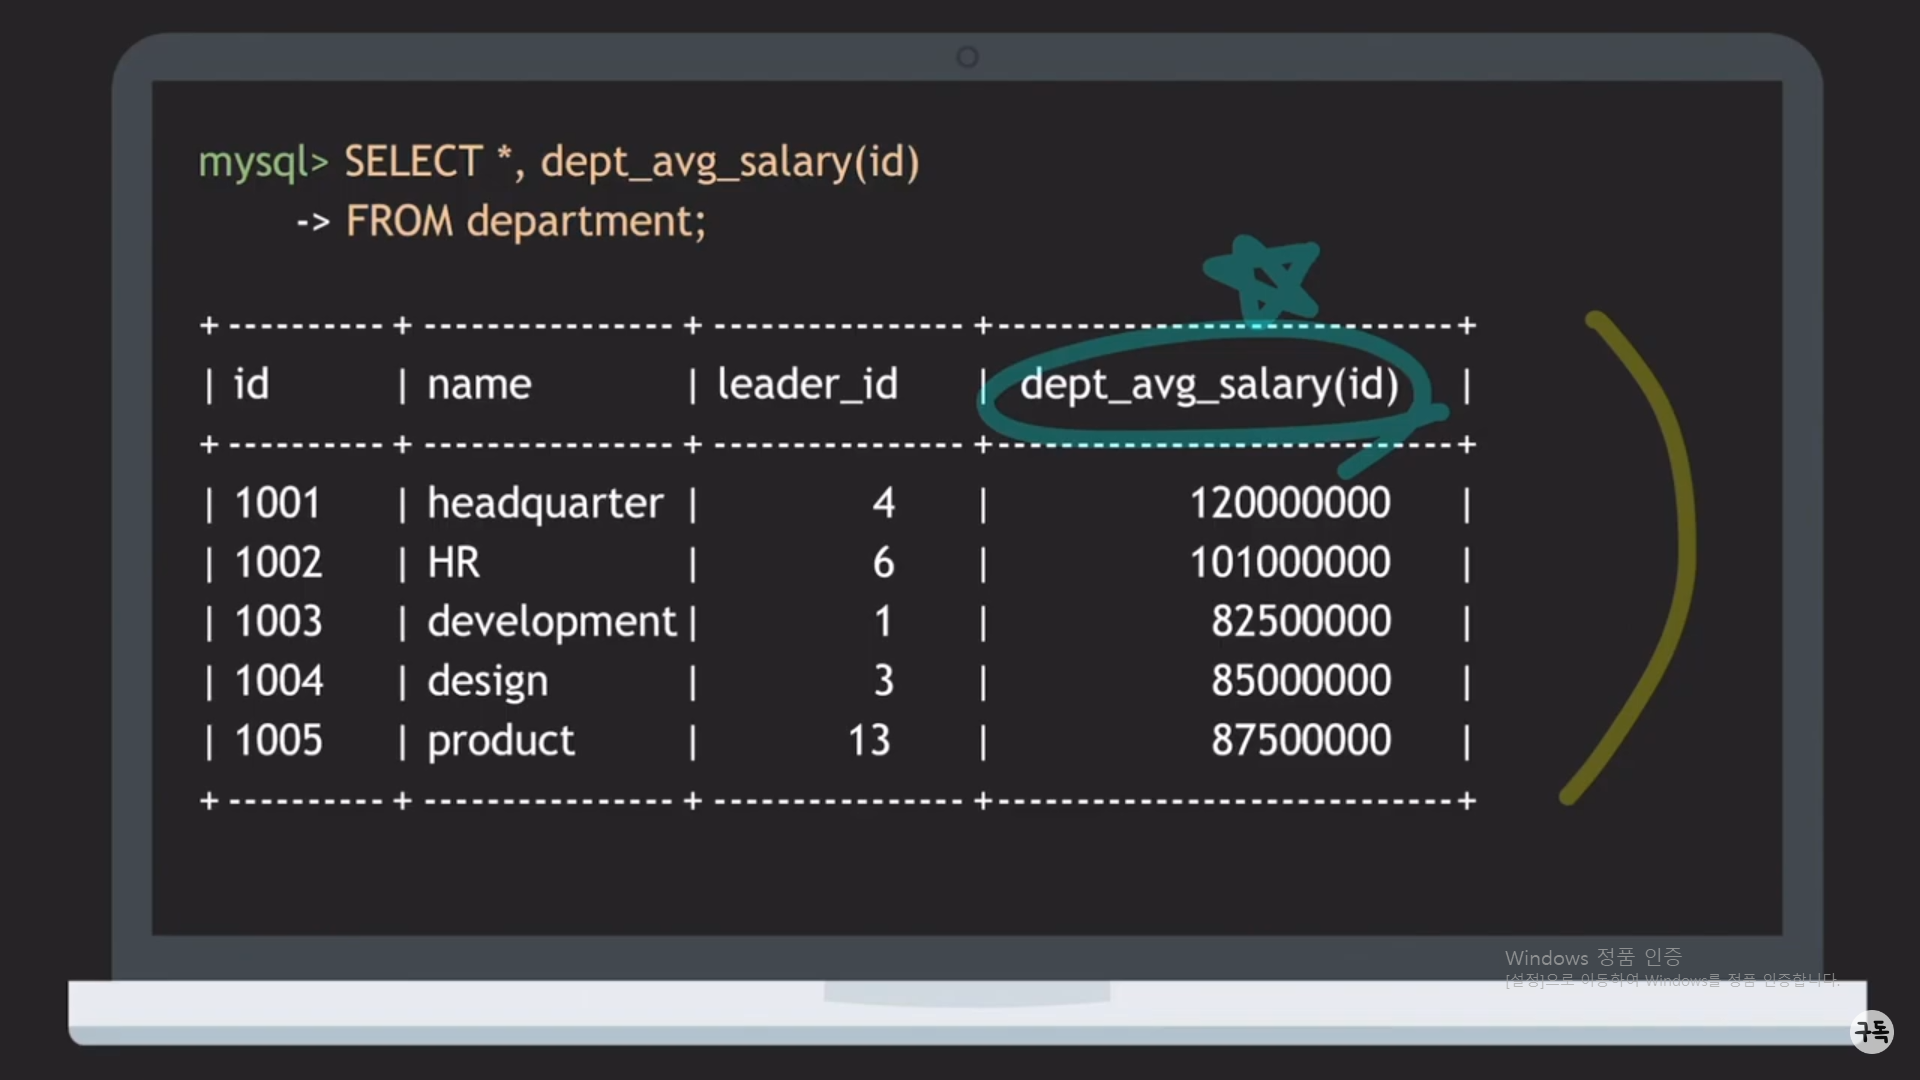Click the design department name
The image size is (1920, 1080).
(x=487, y=682)
